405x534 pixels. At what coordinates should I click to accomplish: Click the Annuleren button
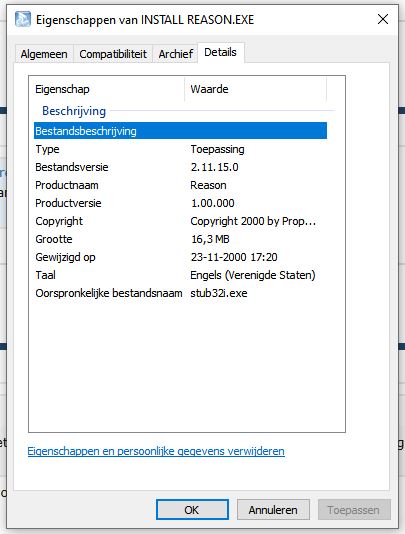click(x=273, y=509)
